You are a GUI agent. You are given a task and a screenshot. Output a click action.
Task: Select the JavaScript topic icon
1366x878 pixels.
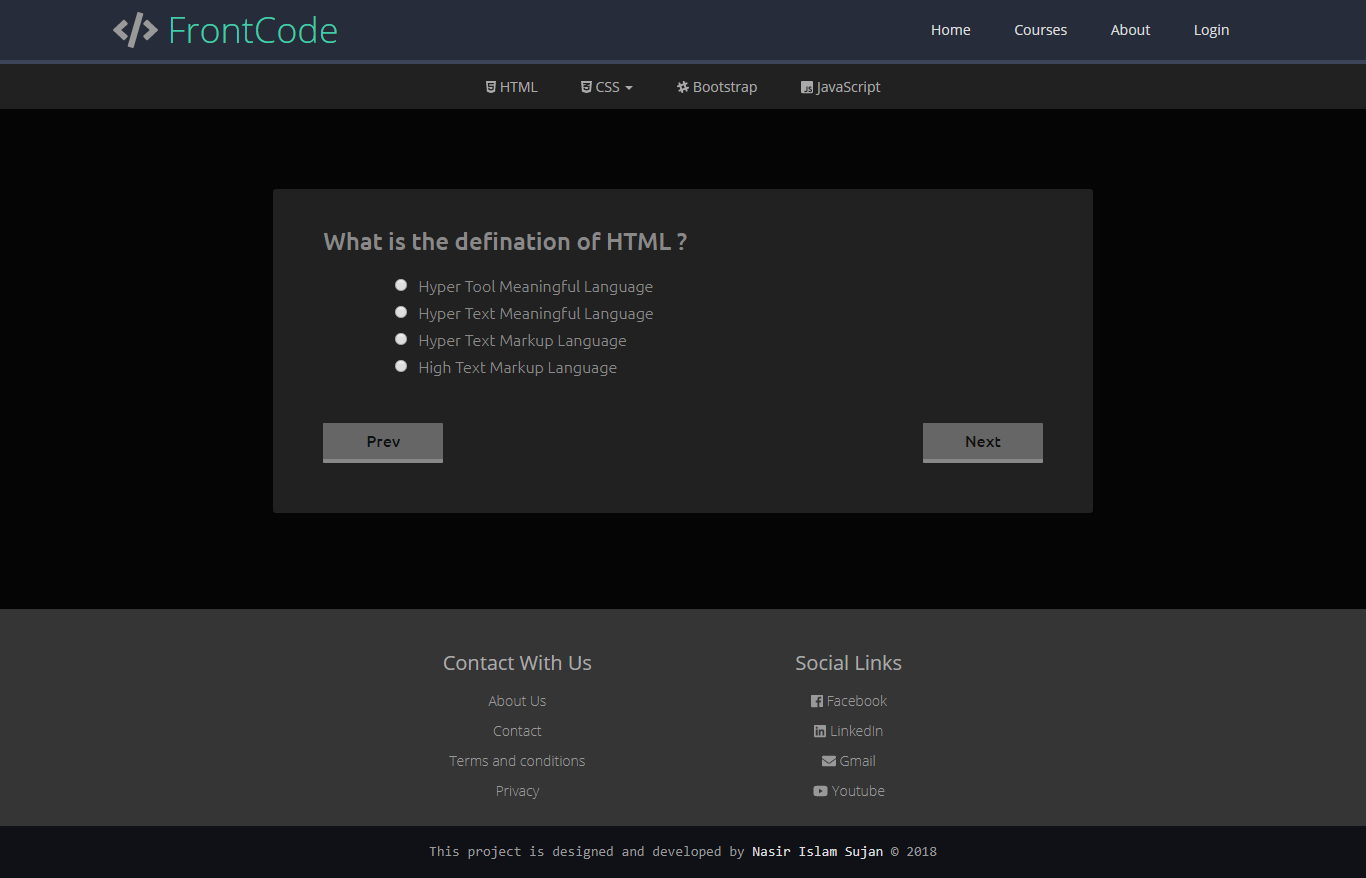[805, 87]
